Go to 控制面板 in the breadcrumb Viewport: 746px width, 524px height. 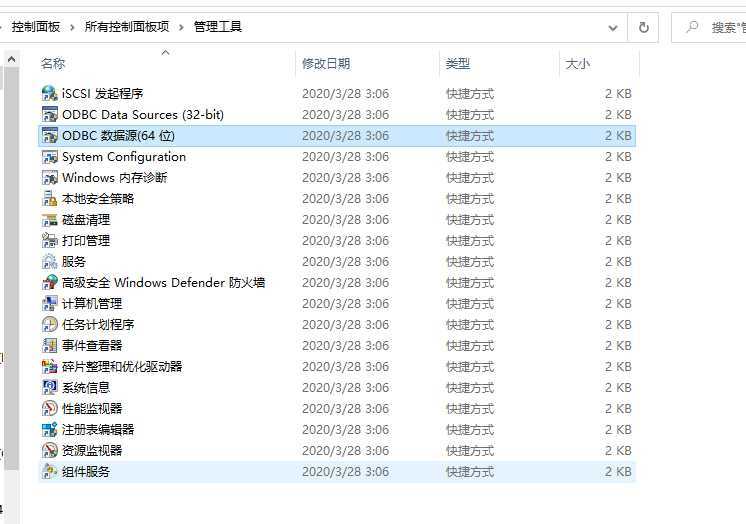click(x=36, y=27)
